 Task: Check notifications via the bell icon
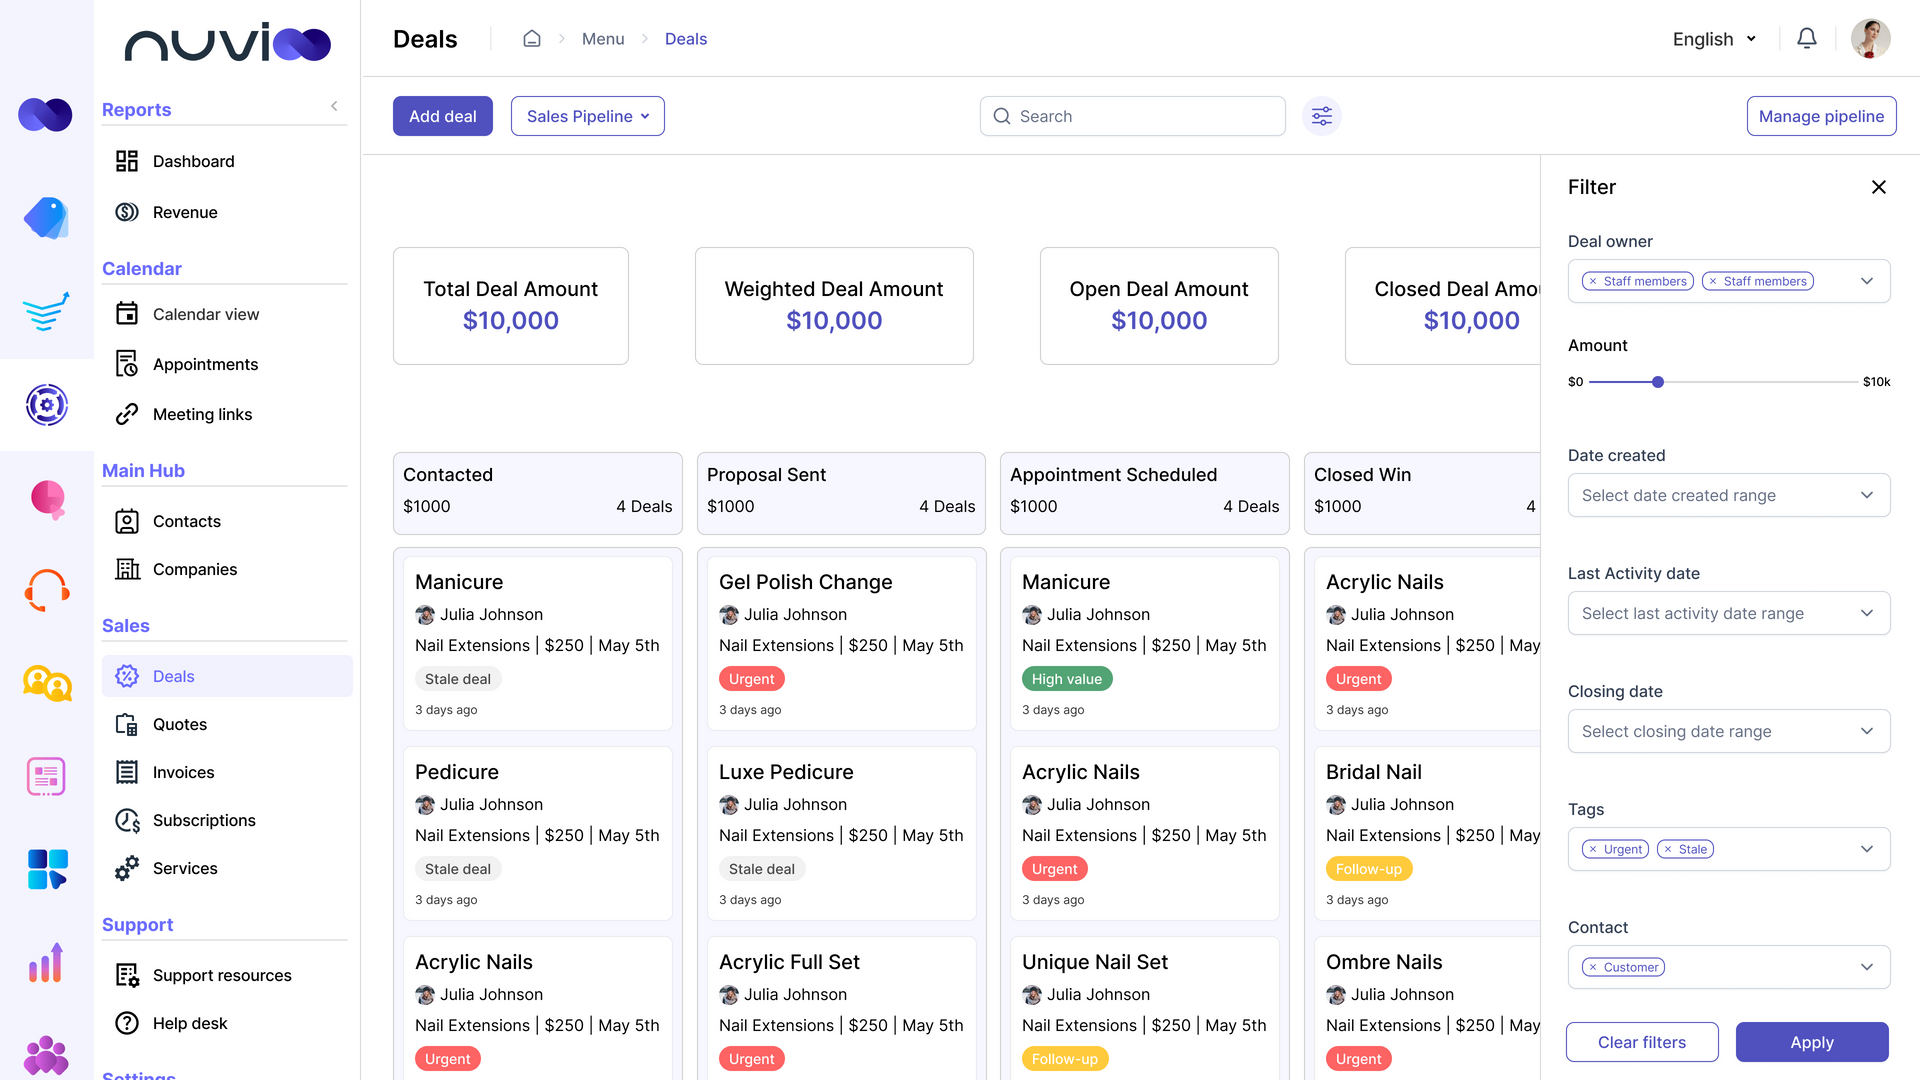(1807, 38)
